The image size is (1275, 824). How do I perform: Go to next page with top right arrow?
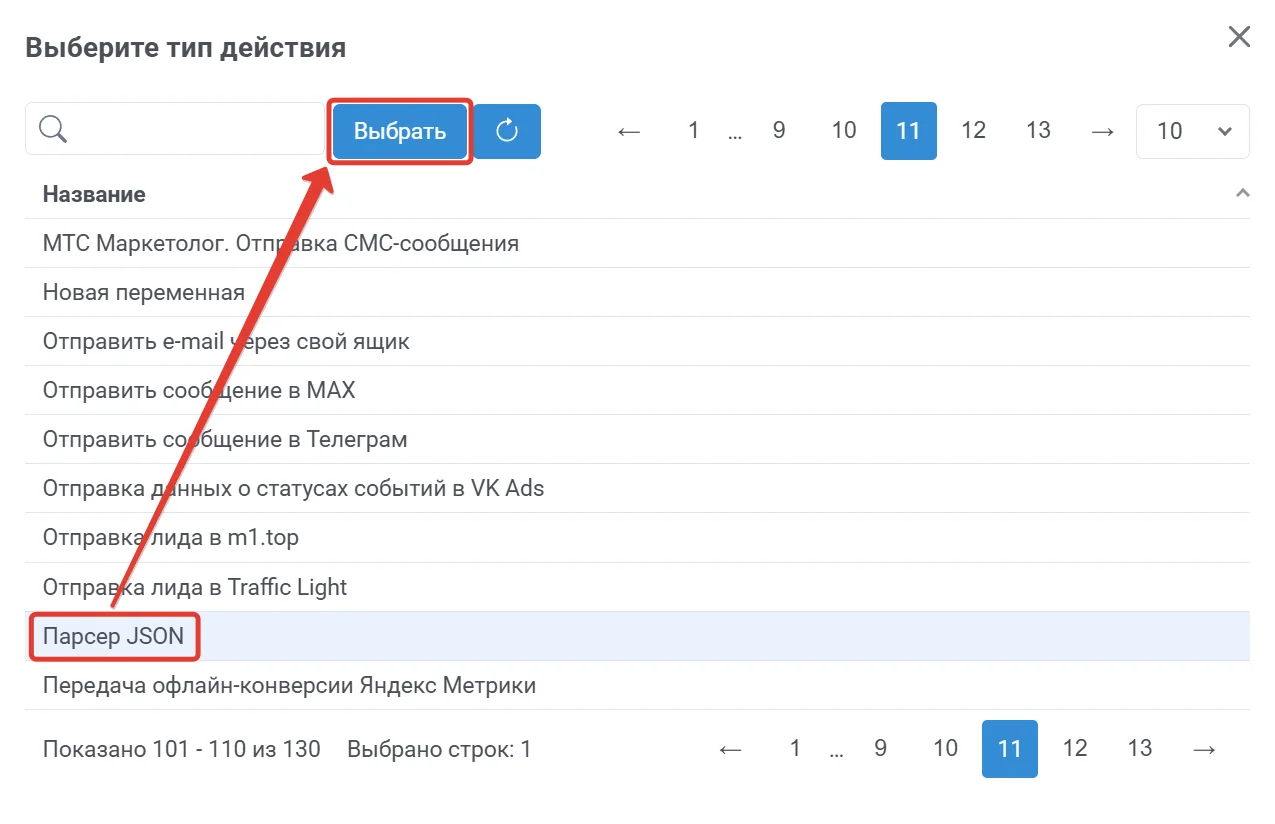(x=1103, y=131)
